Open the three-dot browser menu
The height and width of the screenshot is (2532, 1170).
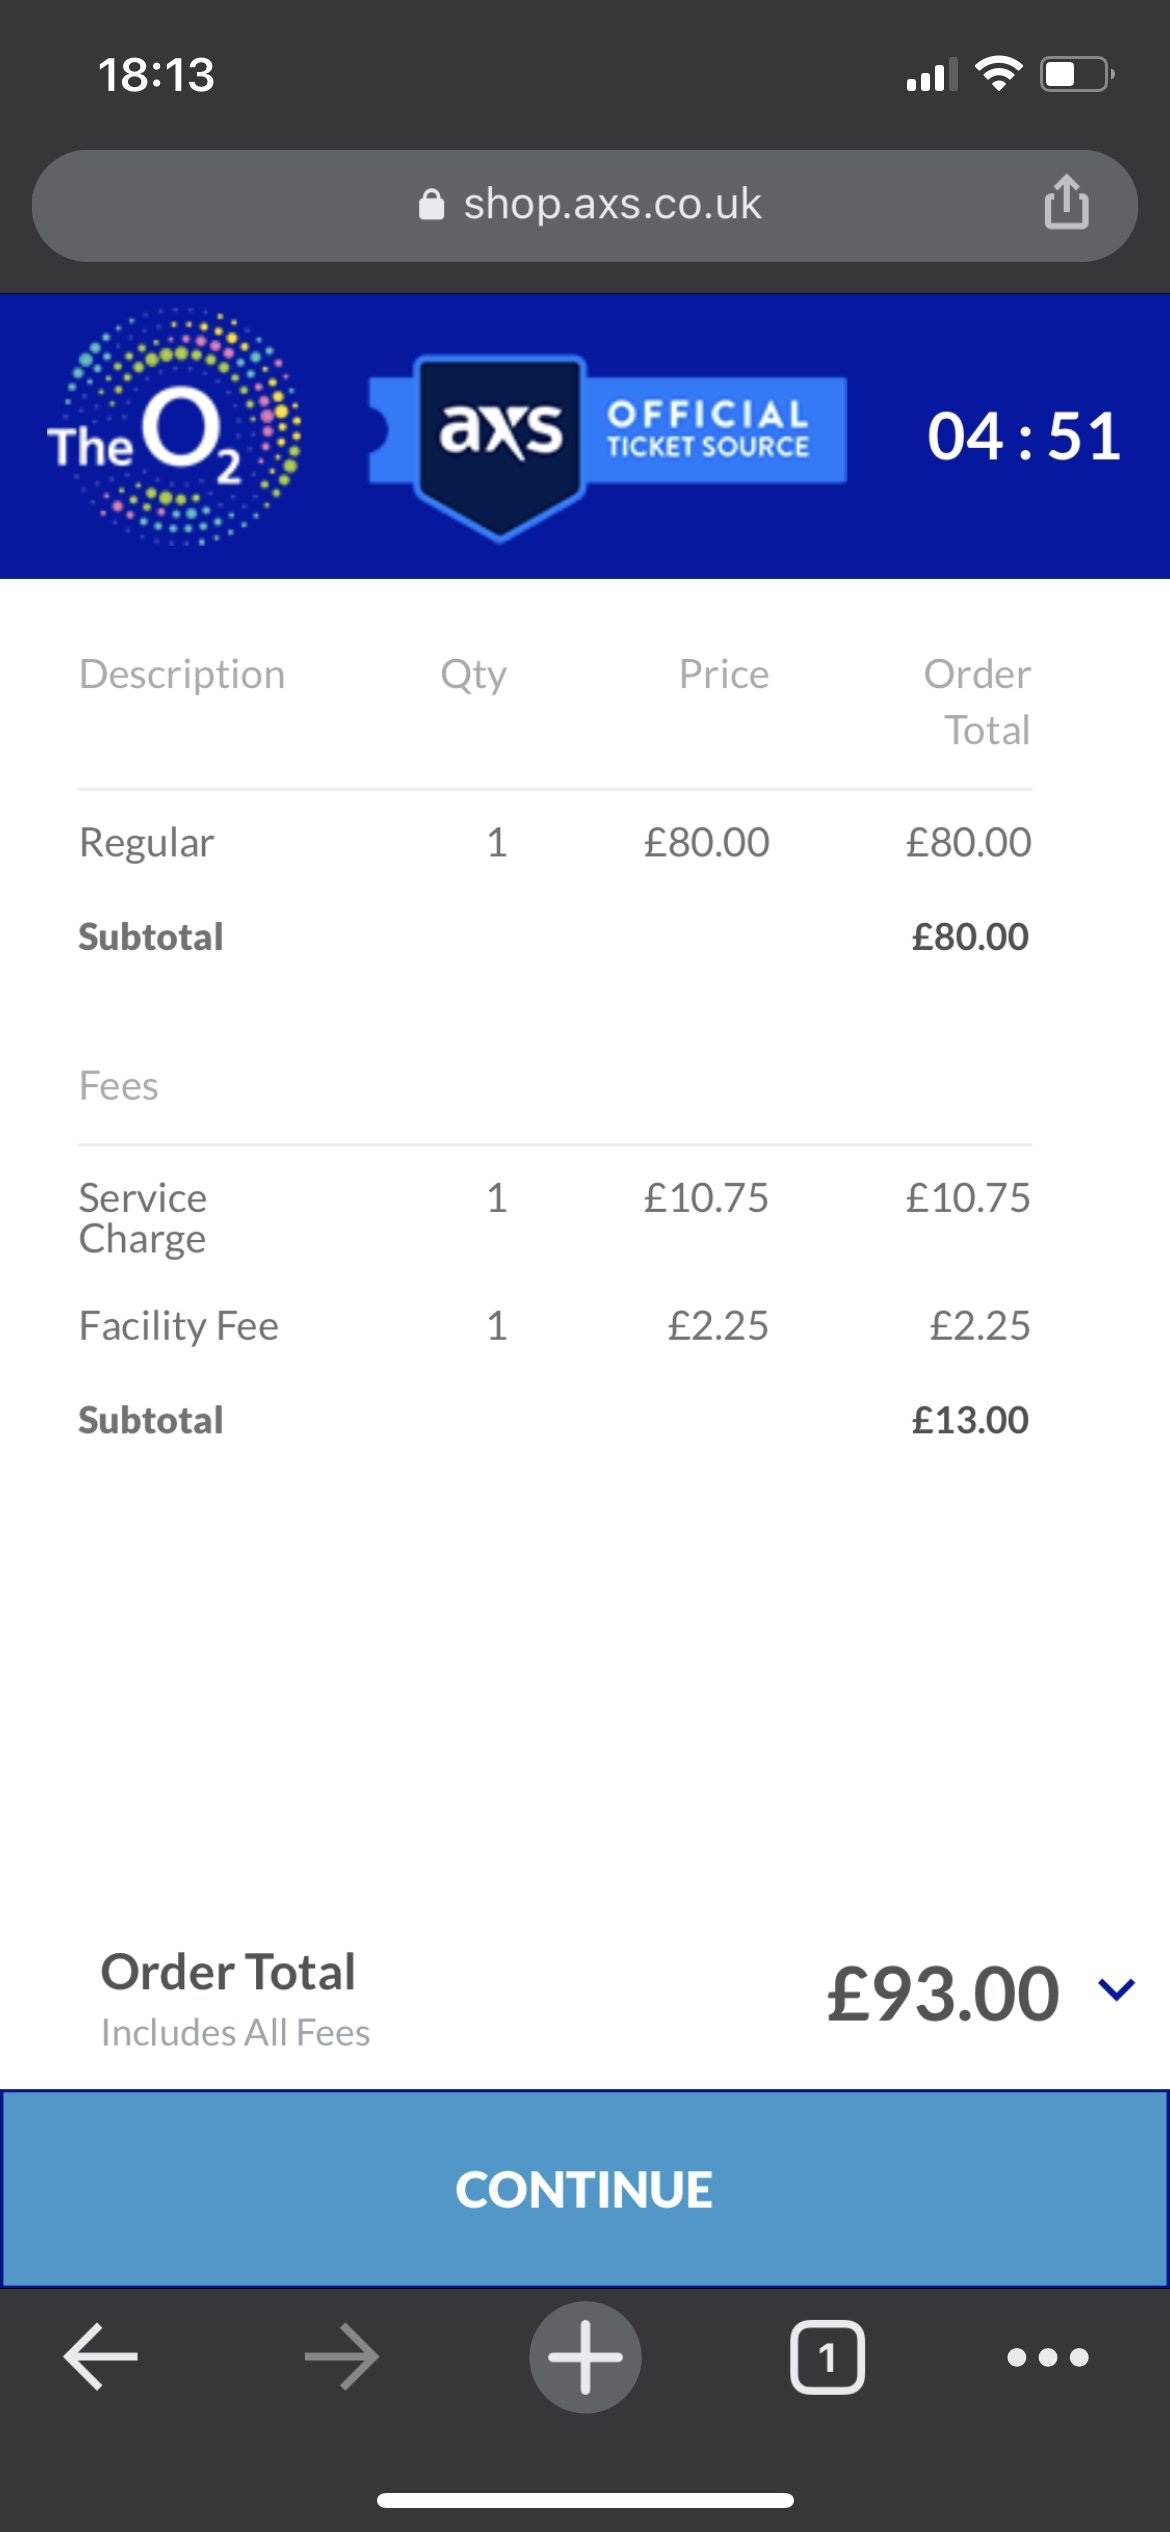pyautogui.click(x=1047, y=2357)
